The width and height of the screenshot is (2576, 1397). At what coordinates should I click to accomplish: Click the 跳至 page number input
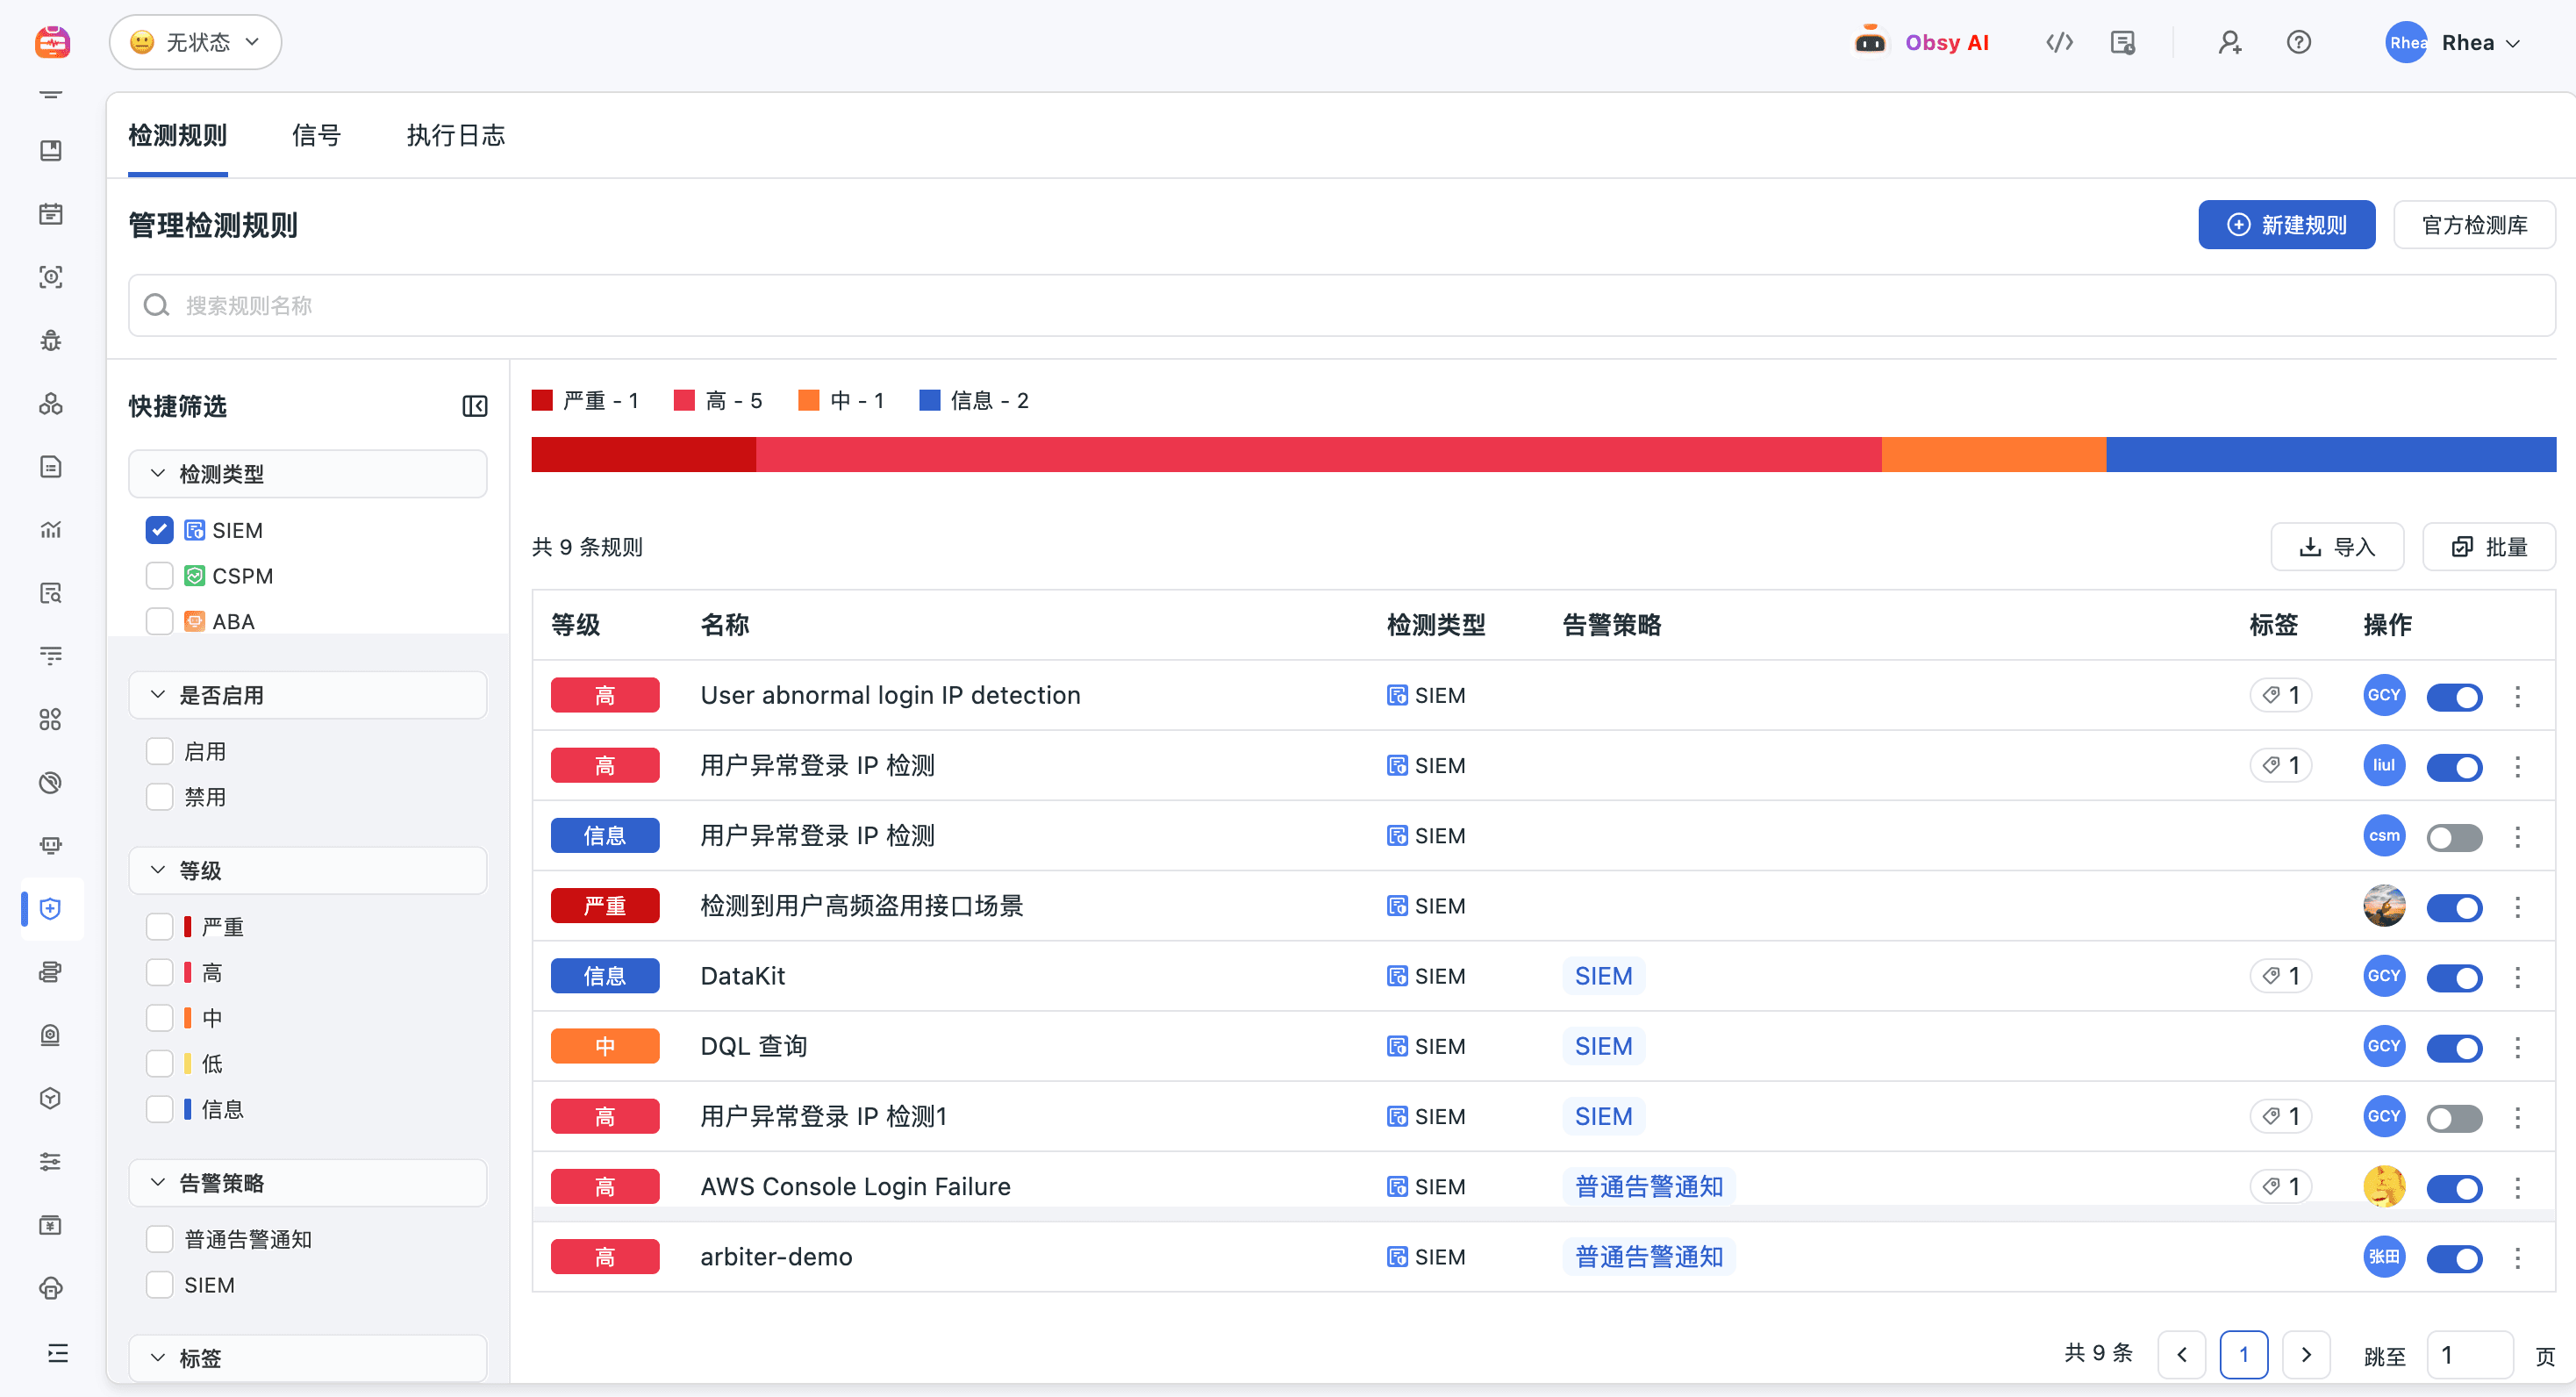pyautogui.click(x=2470, y=1354)
